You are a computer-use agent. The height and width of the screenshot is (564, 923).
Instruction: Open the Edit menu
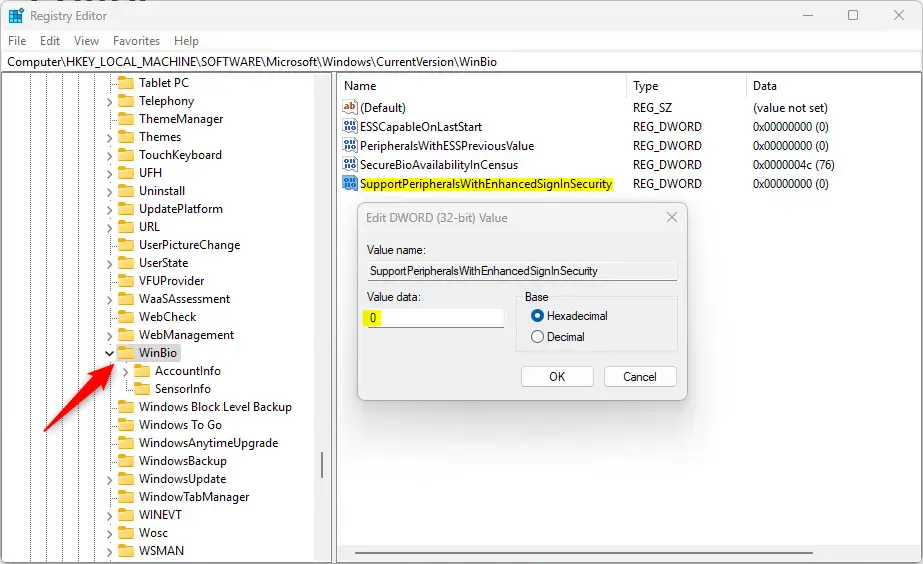click(x=50, y=41)
